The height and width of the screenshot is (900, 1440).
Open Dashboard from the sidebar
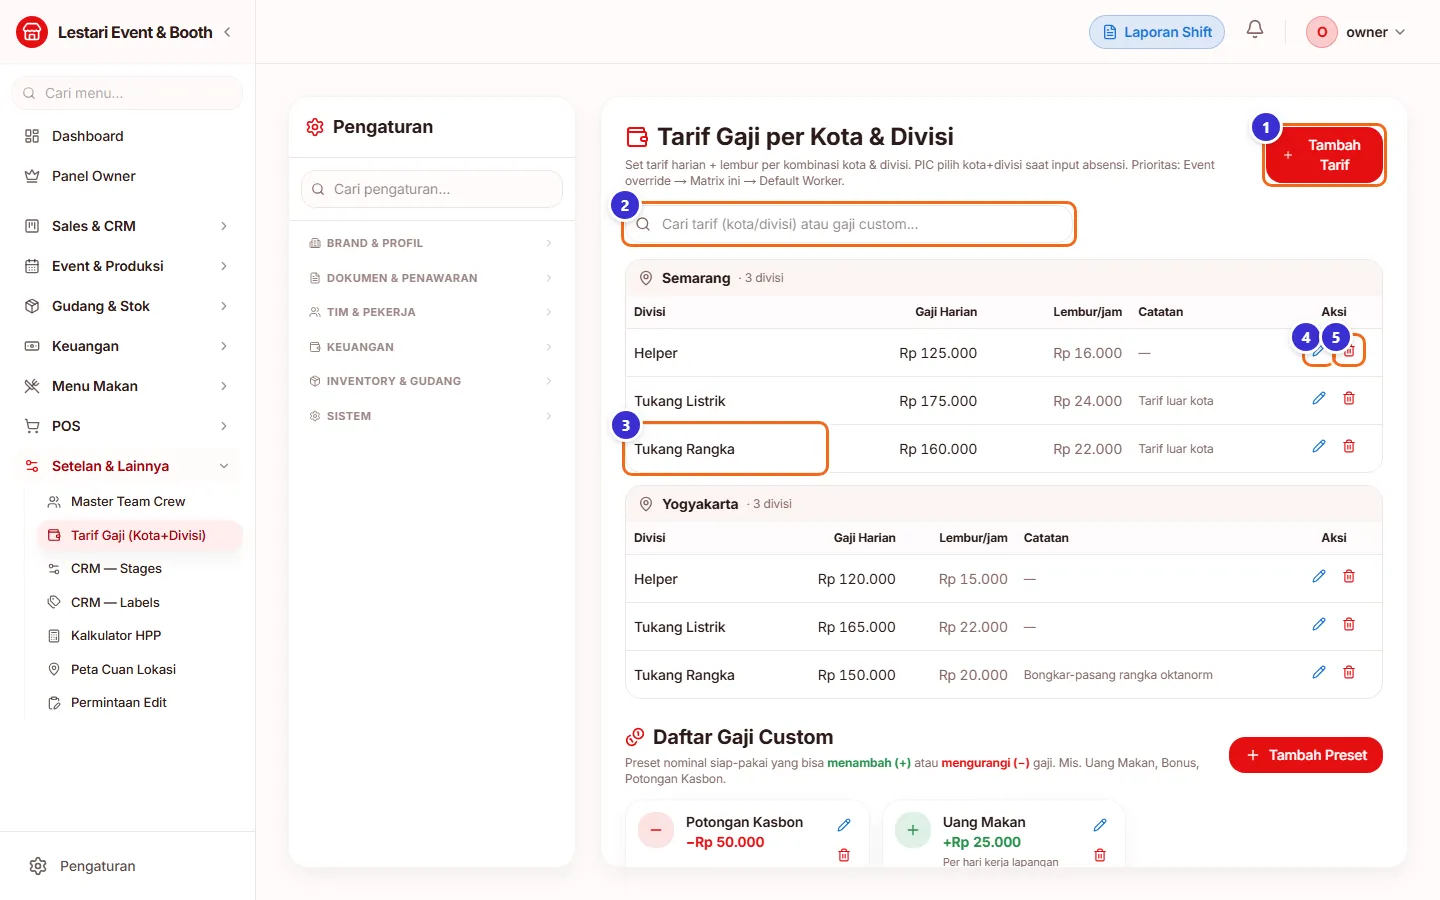pyautogui.click(x=127, y=136)
